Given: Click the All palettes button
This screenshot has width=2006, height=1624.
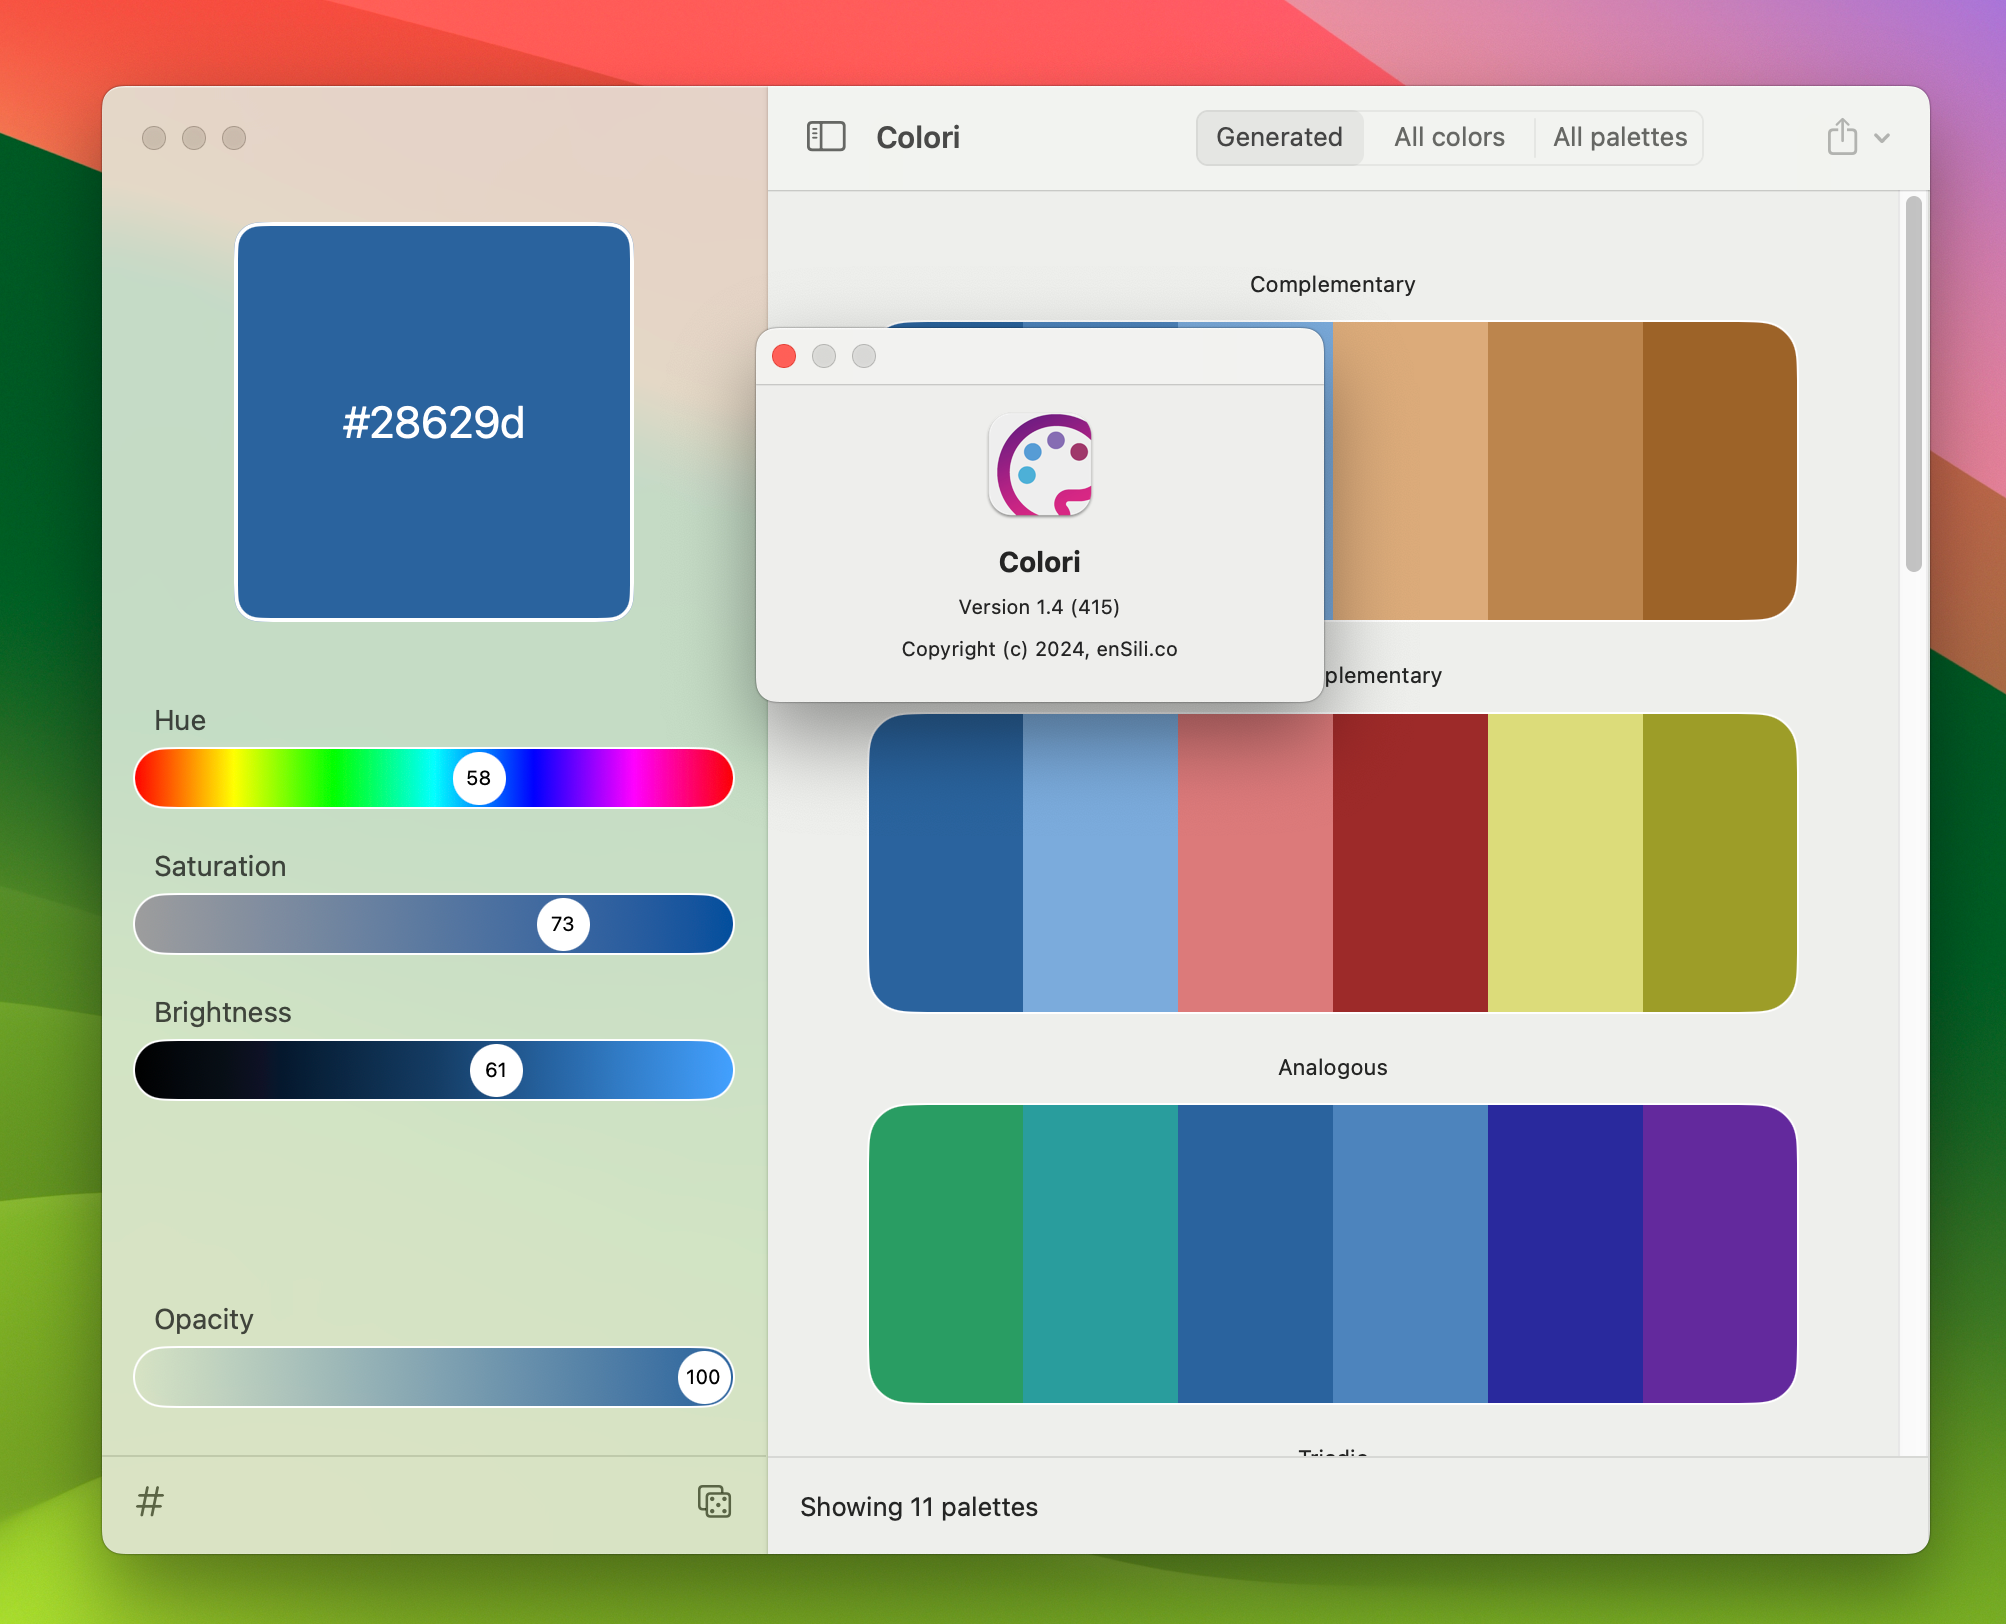Looking at the screenshot, I should tap(1618, 136).
